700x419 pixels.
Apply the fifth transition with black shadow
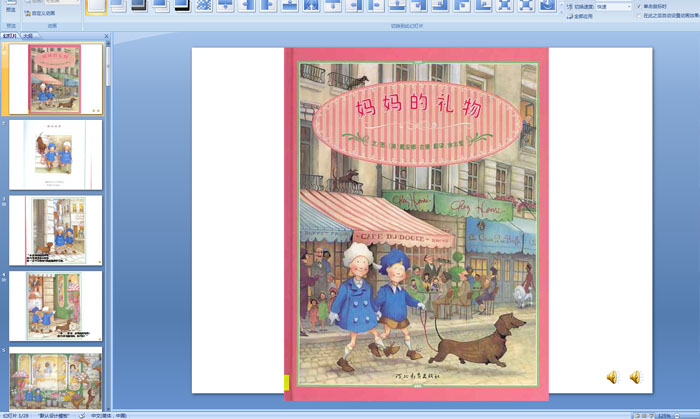182,6
